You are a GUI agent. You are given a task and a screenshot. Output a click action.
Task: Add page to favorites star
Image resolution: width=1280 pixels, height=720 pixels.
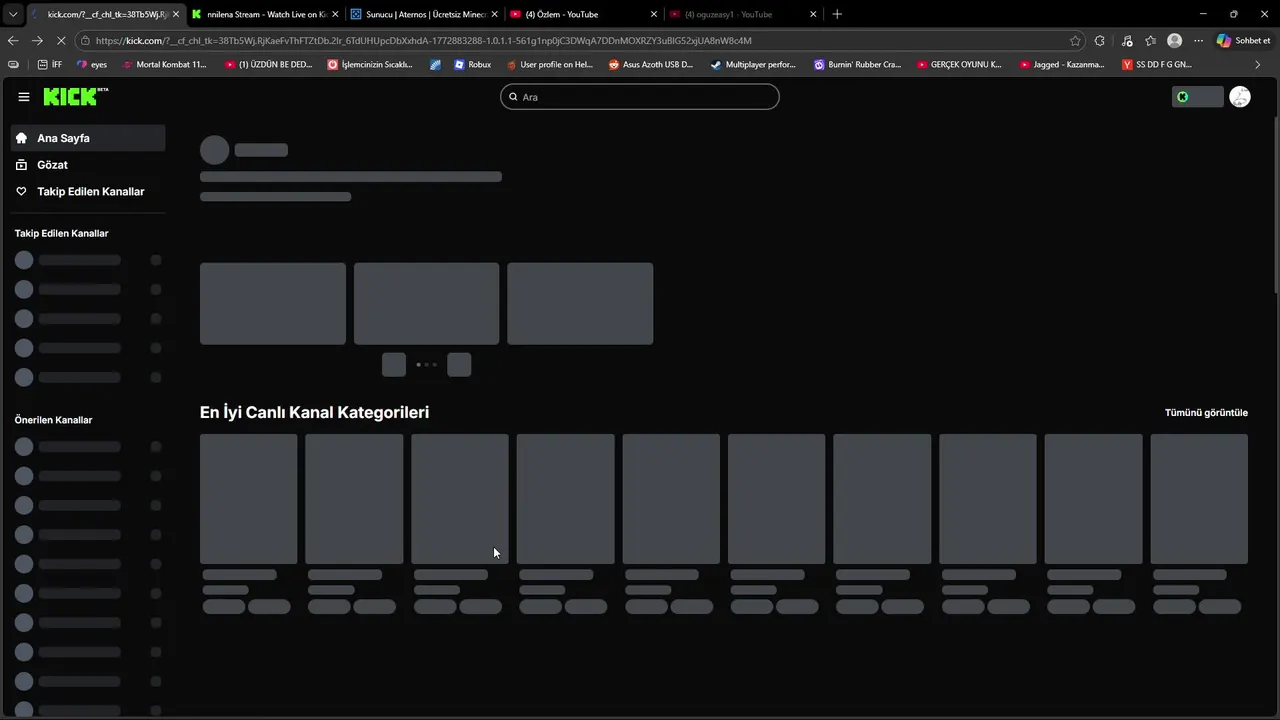[x=1075, y=41]
